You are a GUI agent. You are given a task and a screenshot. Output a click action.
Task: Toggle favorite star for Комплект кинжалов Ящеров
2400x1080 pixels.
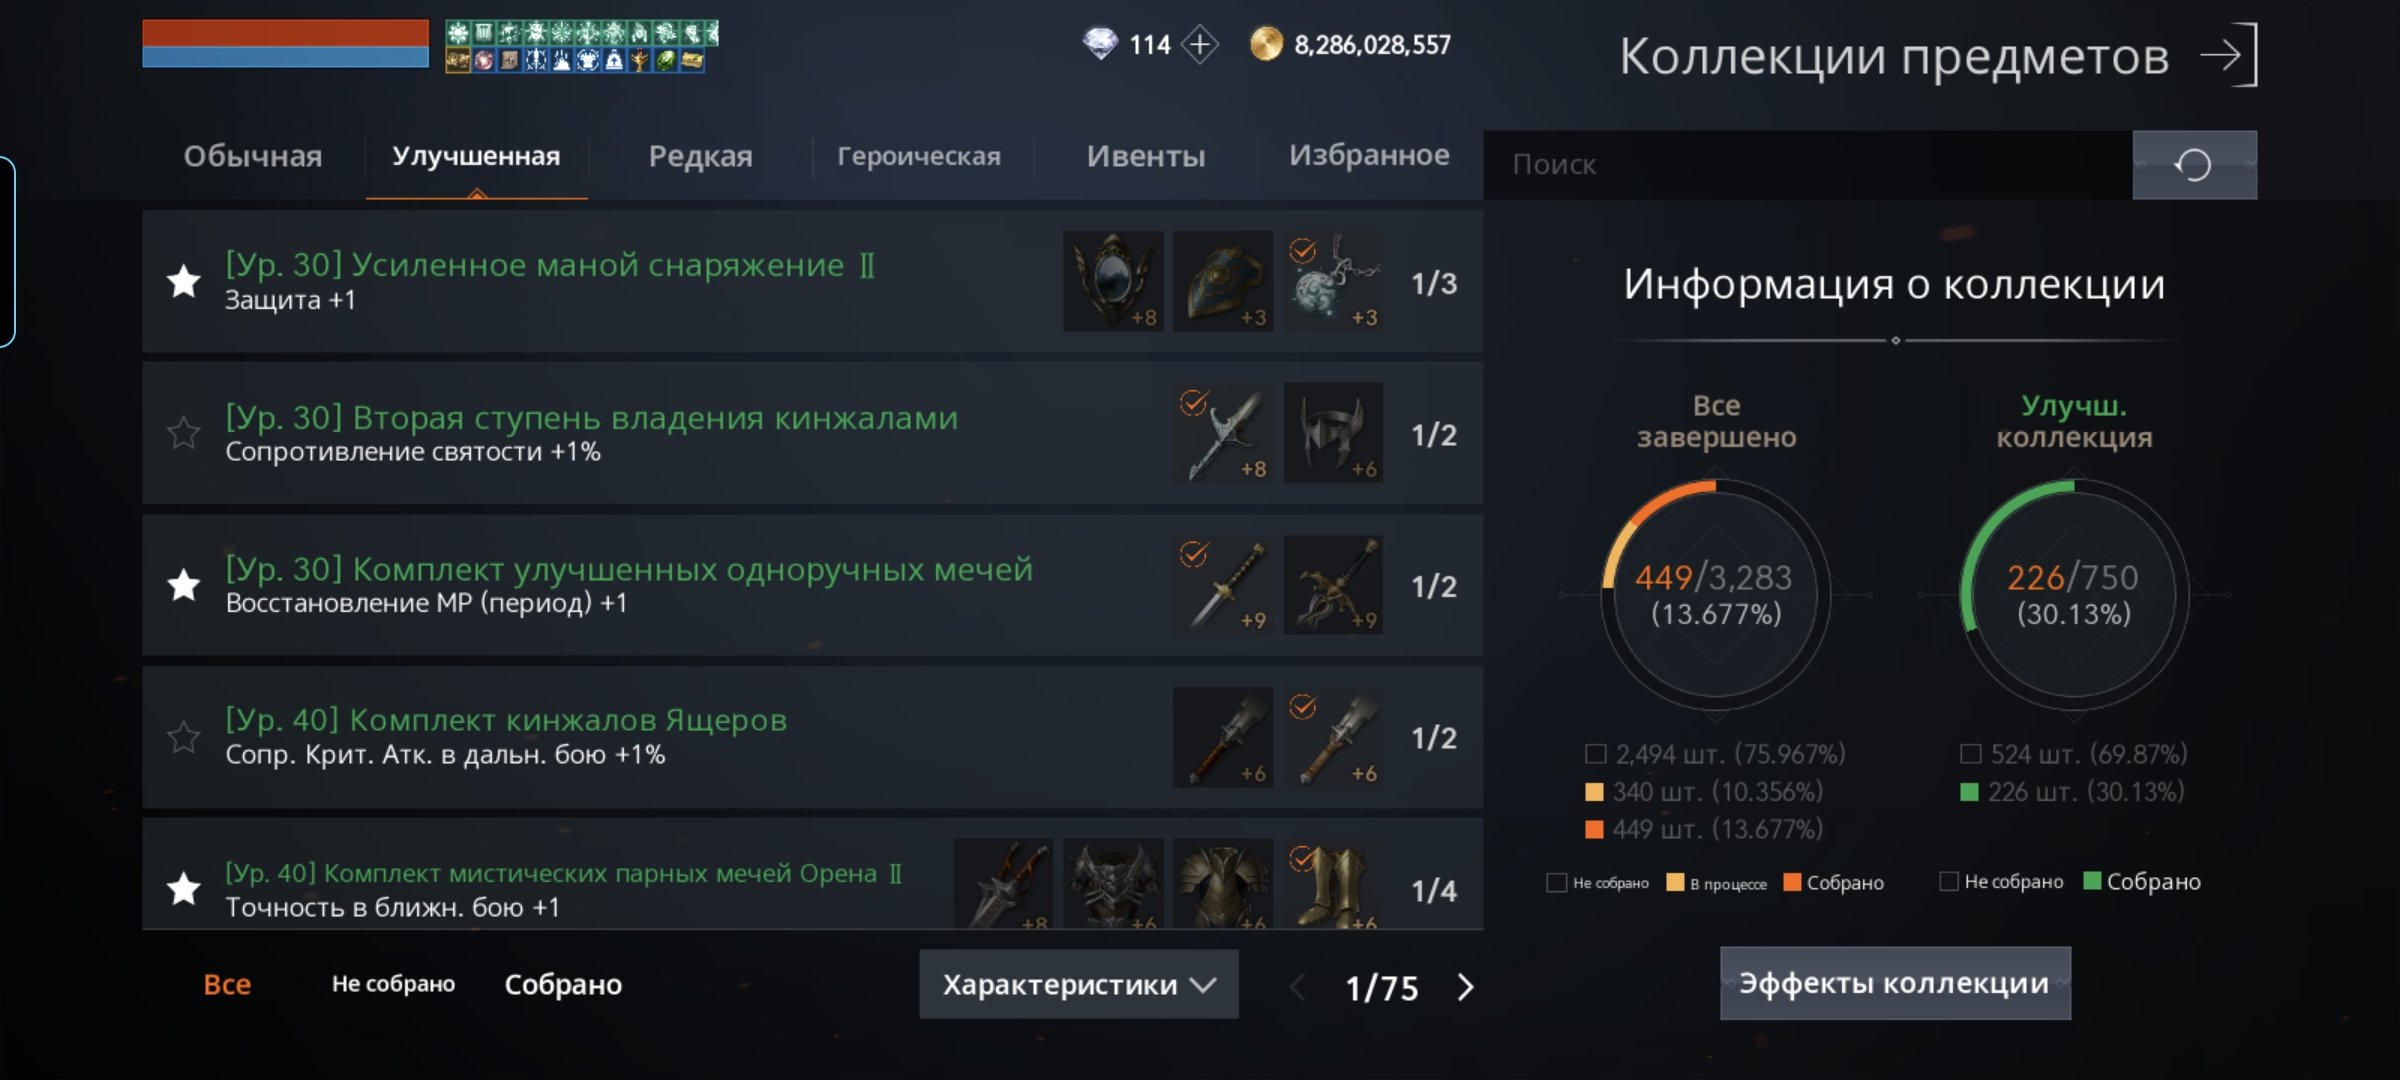tap(184, 737)
